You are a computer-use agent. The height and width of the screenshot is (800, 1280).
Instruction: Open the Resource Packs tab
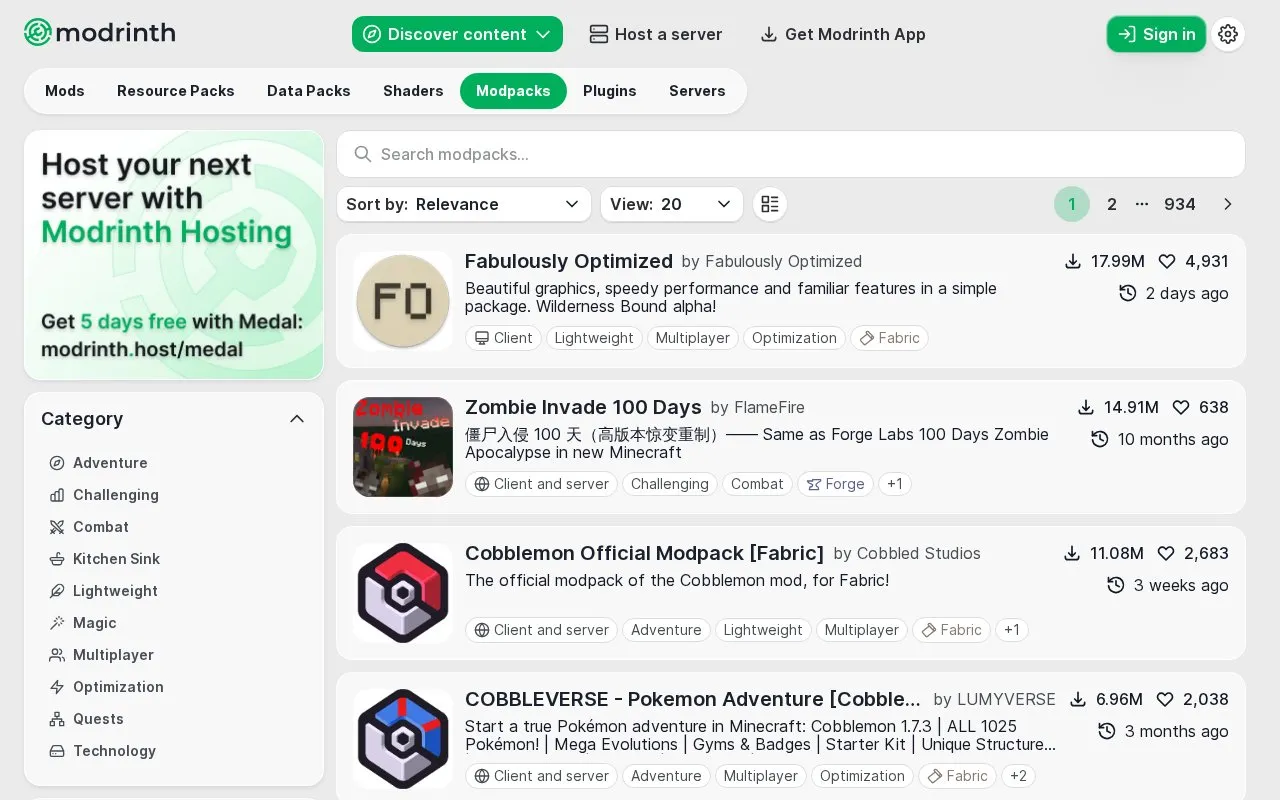tap(176, 91)
